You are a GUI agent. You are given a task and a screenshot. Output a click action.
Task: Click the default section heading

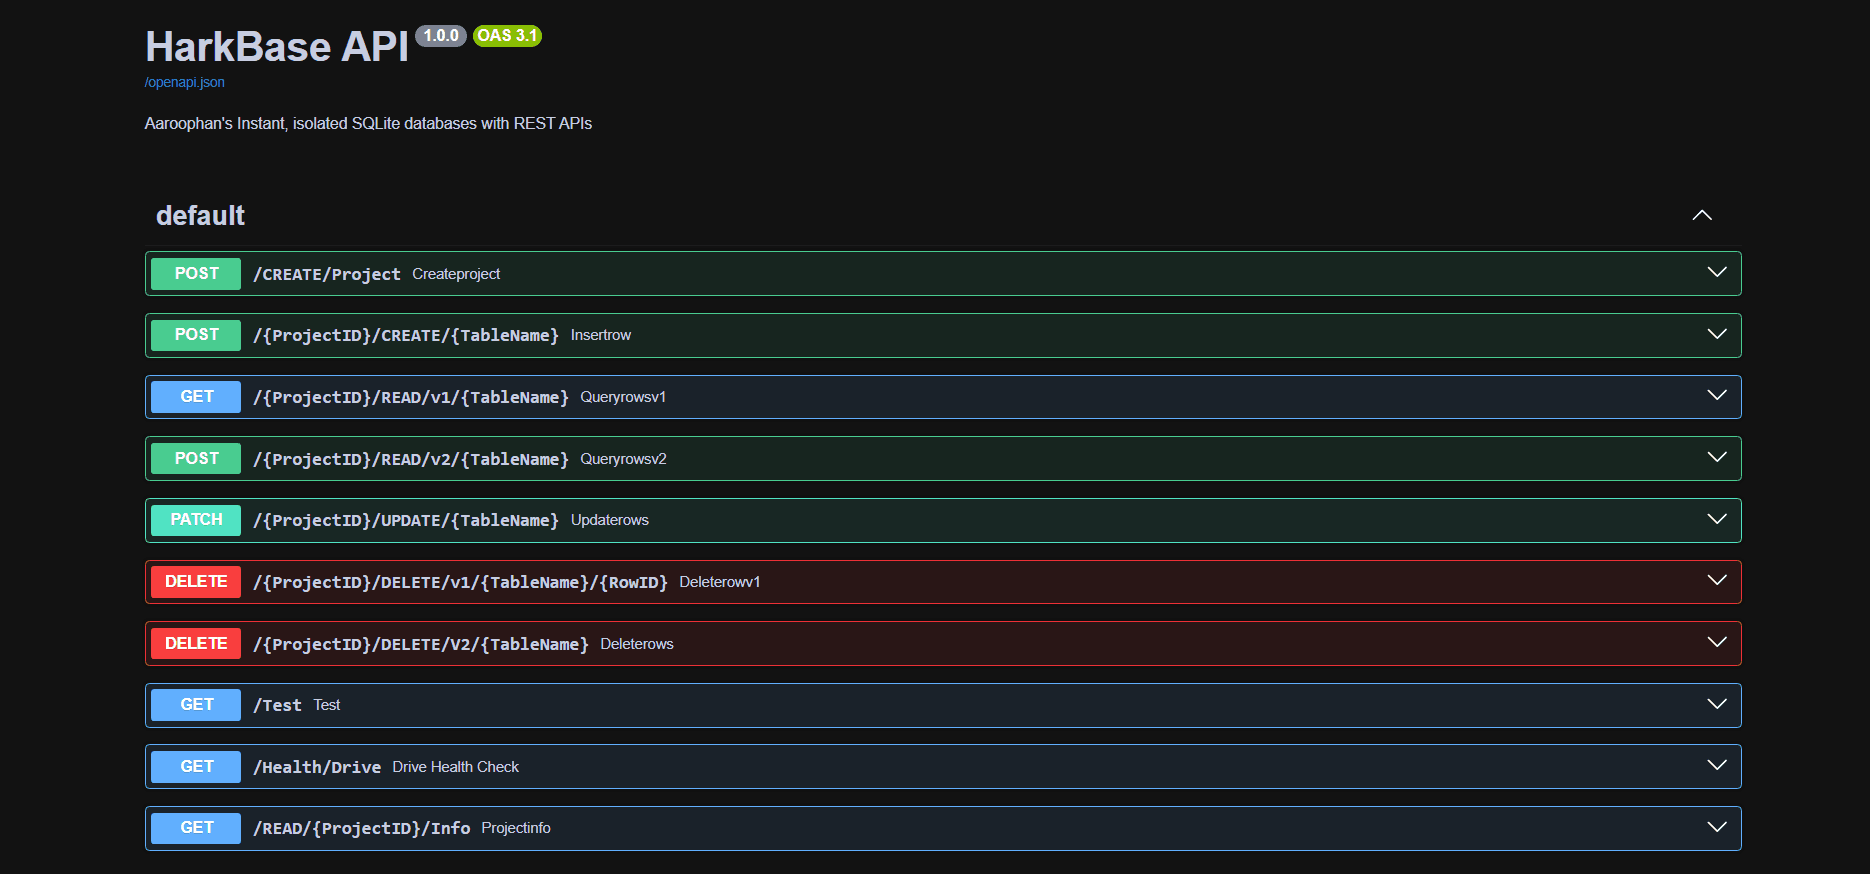[200, 216]
